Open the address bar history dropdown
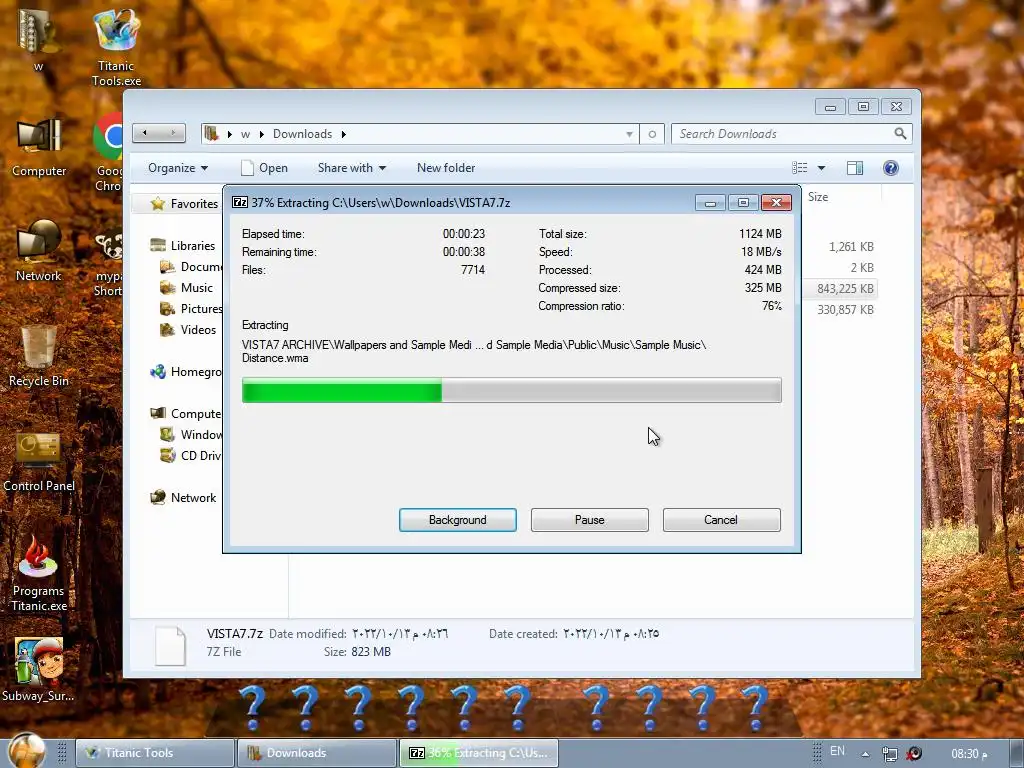The width and height of the screenshot is (1024, 768). point(629,134)
